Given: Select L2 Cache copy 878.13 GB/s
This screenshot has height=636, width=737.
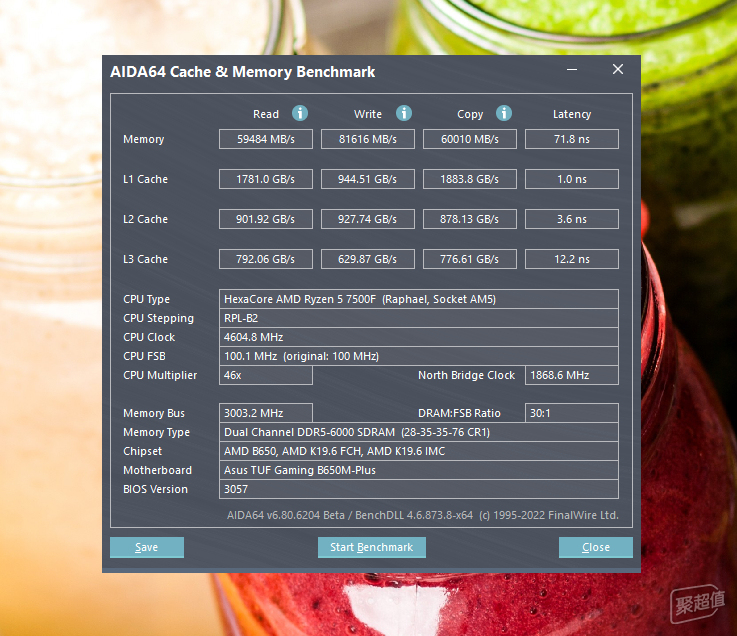Looking at the screenshot, I should pyautogui.click(x=470, y=219).
